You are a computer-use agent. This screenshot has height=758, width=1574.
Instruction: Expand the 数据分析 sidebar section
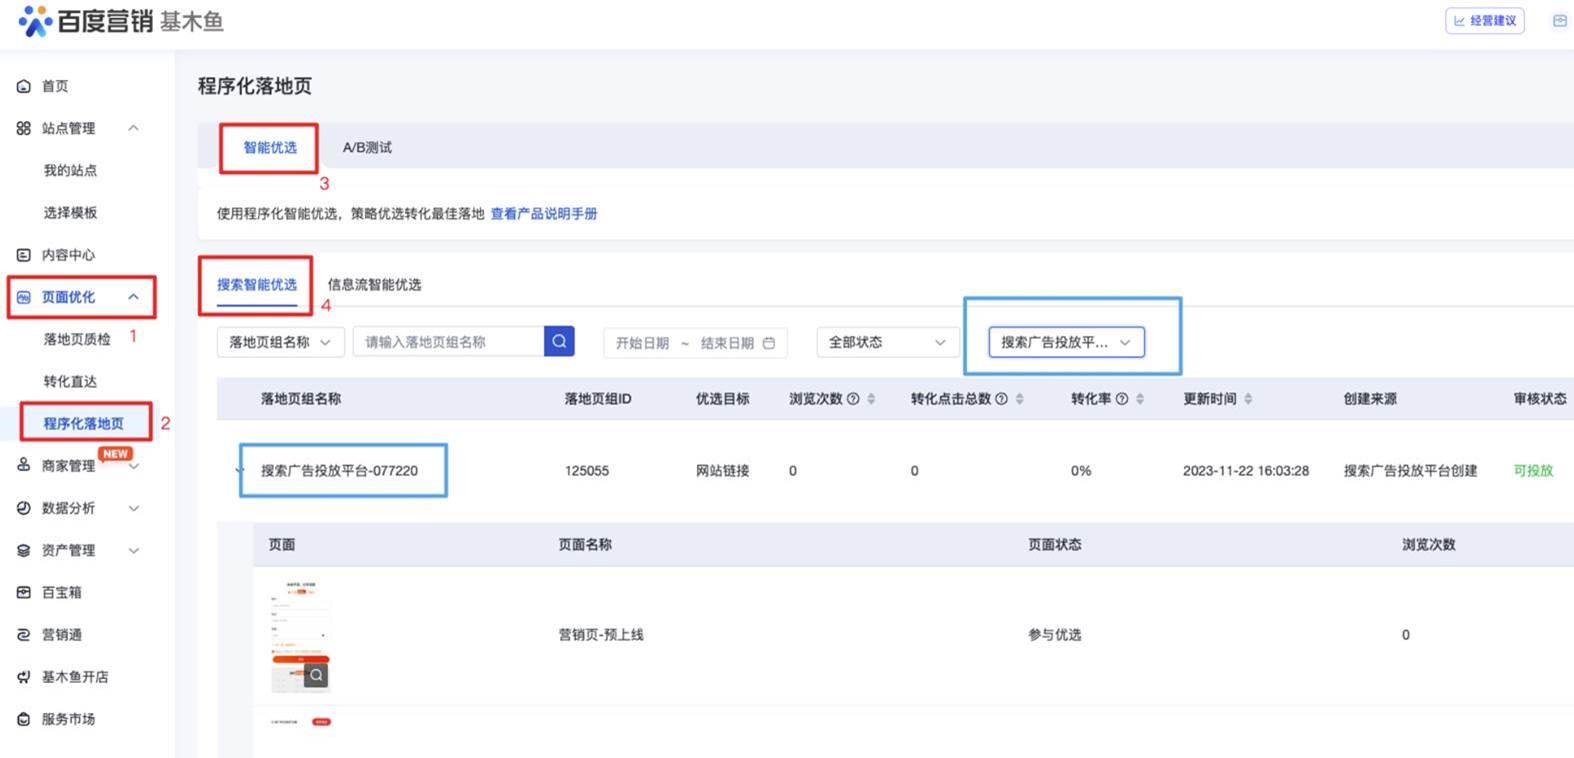(133, 508)
